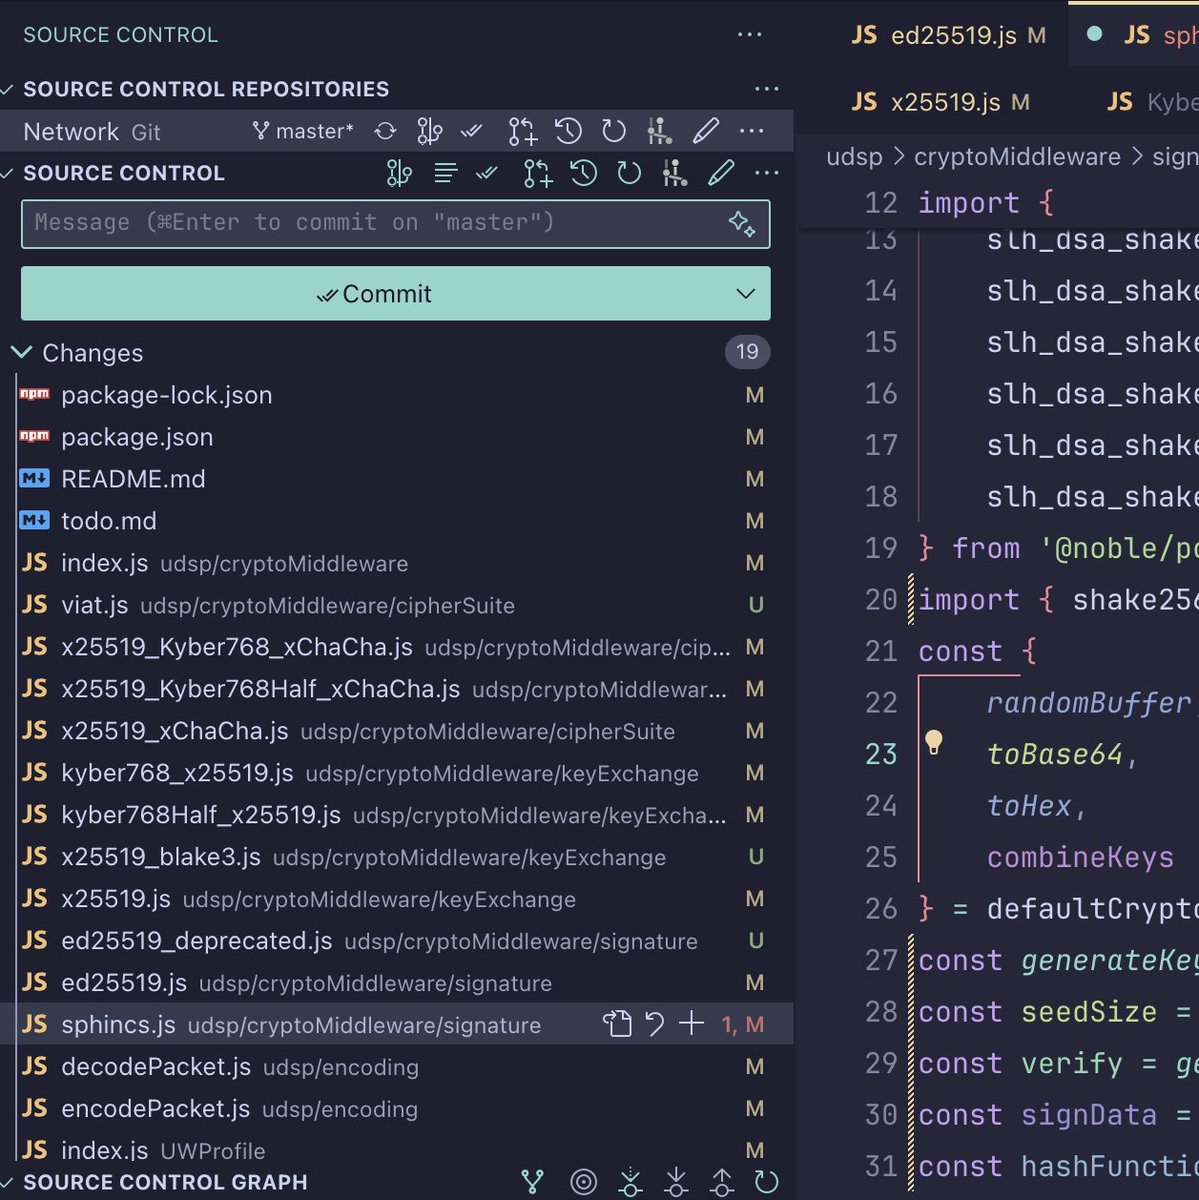Focus the commit message input field

(x=395, y=223)
